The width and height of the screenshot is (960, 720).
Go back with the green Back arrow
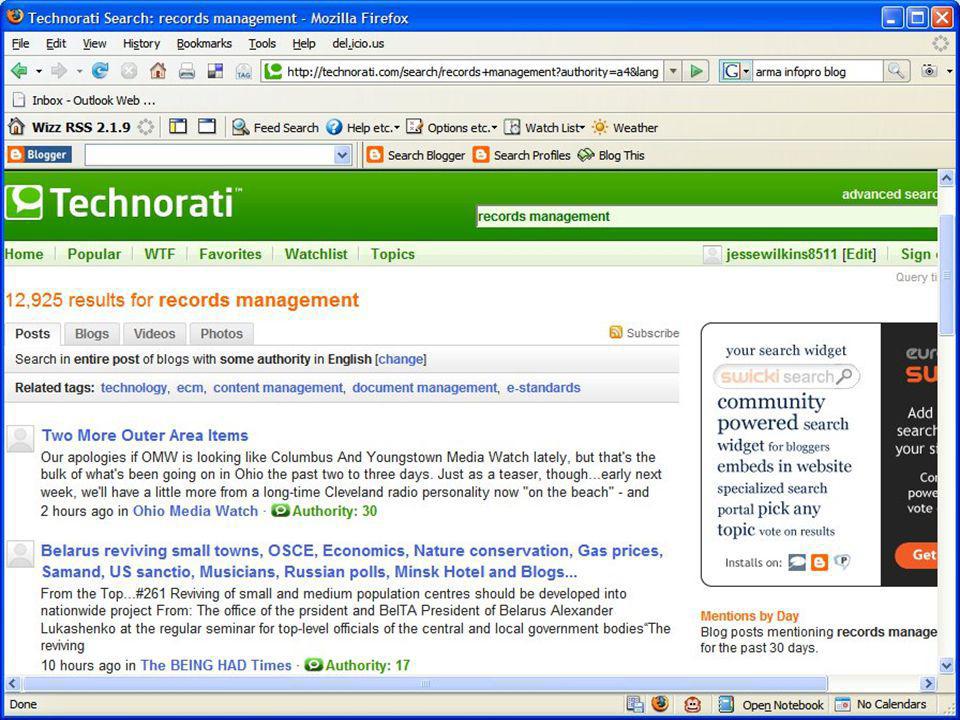click(20, 71)
